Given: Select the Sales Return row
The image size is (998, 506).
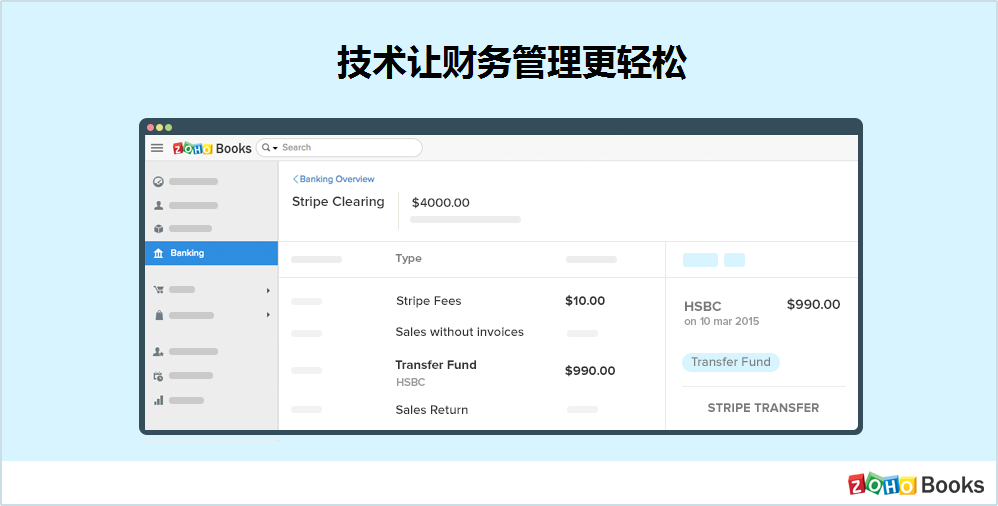Looking at the screenshot, I should (x=472, y=410).
